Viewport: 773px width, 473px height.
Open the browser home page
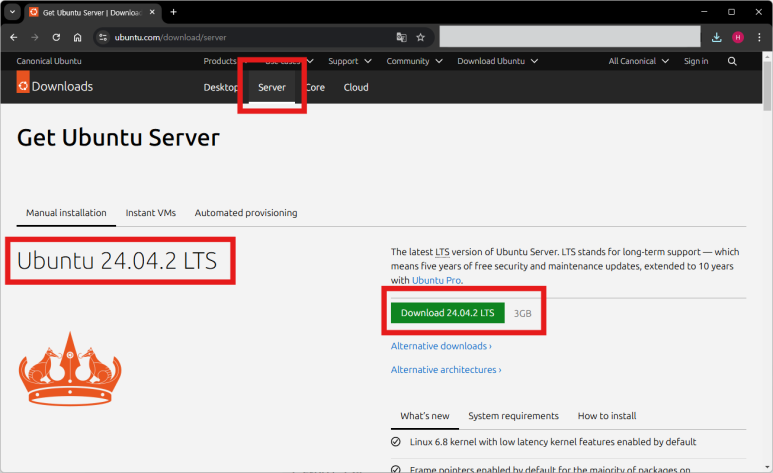(77, 37)
